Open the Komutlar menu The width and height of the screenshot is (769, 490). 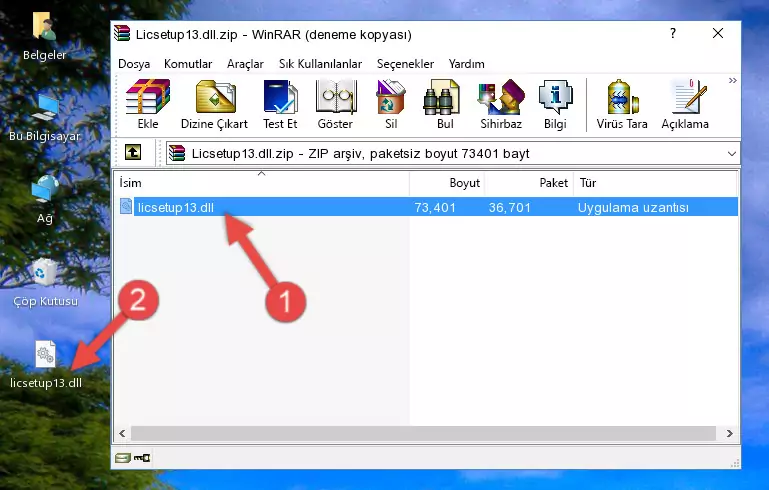coord(188,64)
